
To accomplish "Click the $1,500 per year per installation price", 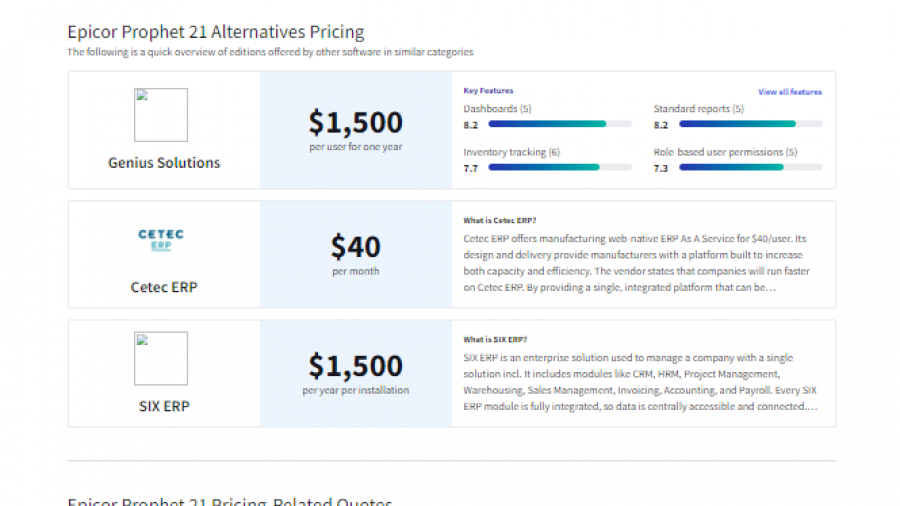I will 355,366.
